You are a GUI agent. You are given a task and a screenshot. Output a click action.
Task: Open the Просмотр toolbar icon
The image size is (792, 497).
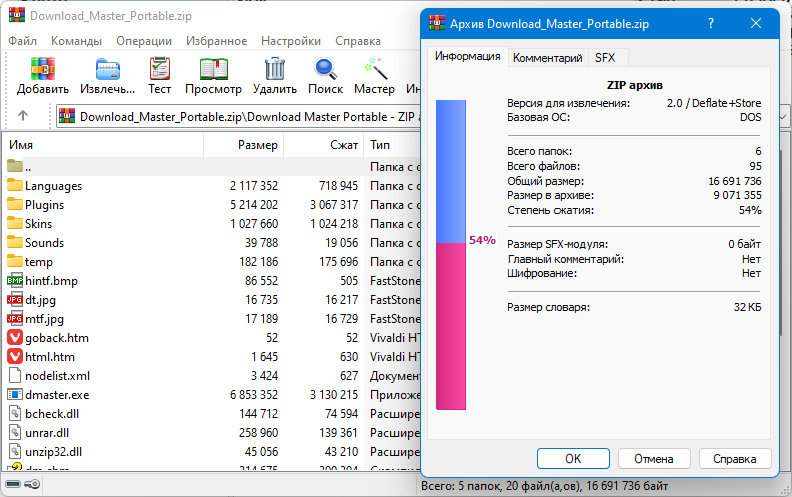coord(213,69)
